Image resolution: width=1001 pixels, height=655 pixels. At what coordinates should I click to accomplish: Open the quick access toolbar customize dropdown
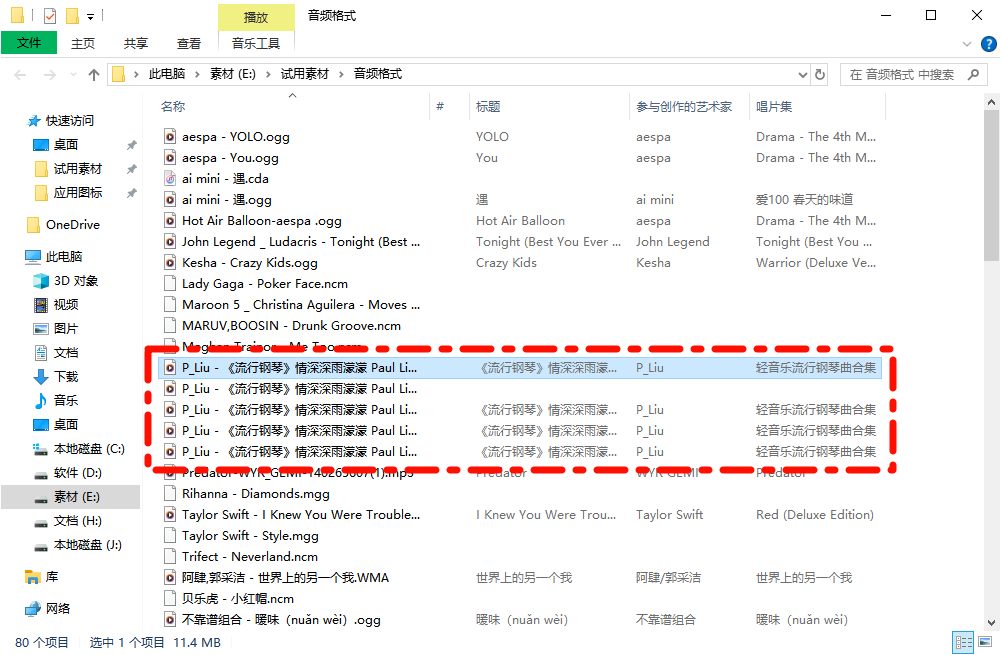pyautogui.click(x=90, y=17)
